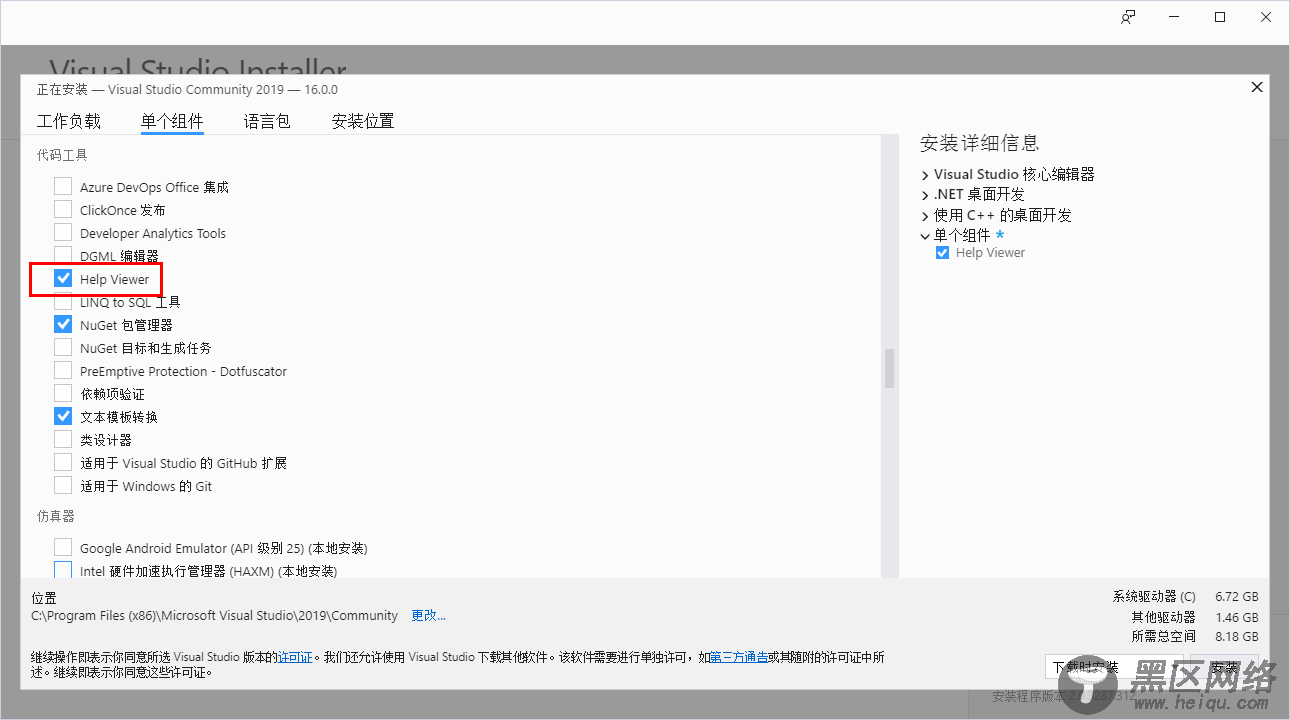Close the installer dialog with X
The width and height of the screenshot is (1290, 720).
(x=1257, y=88)
